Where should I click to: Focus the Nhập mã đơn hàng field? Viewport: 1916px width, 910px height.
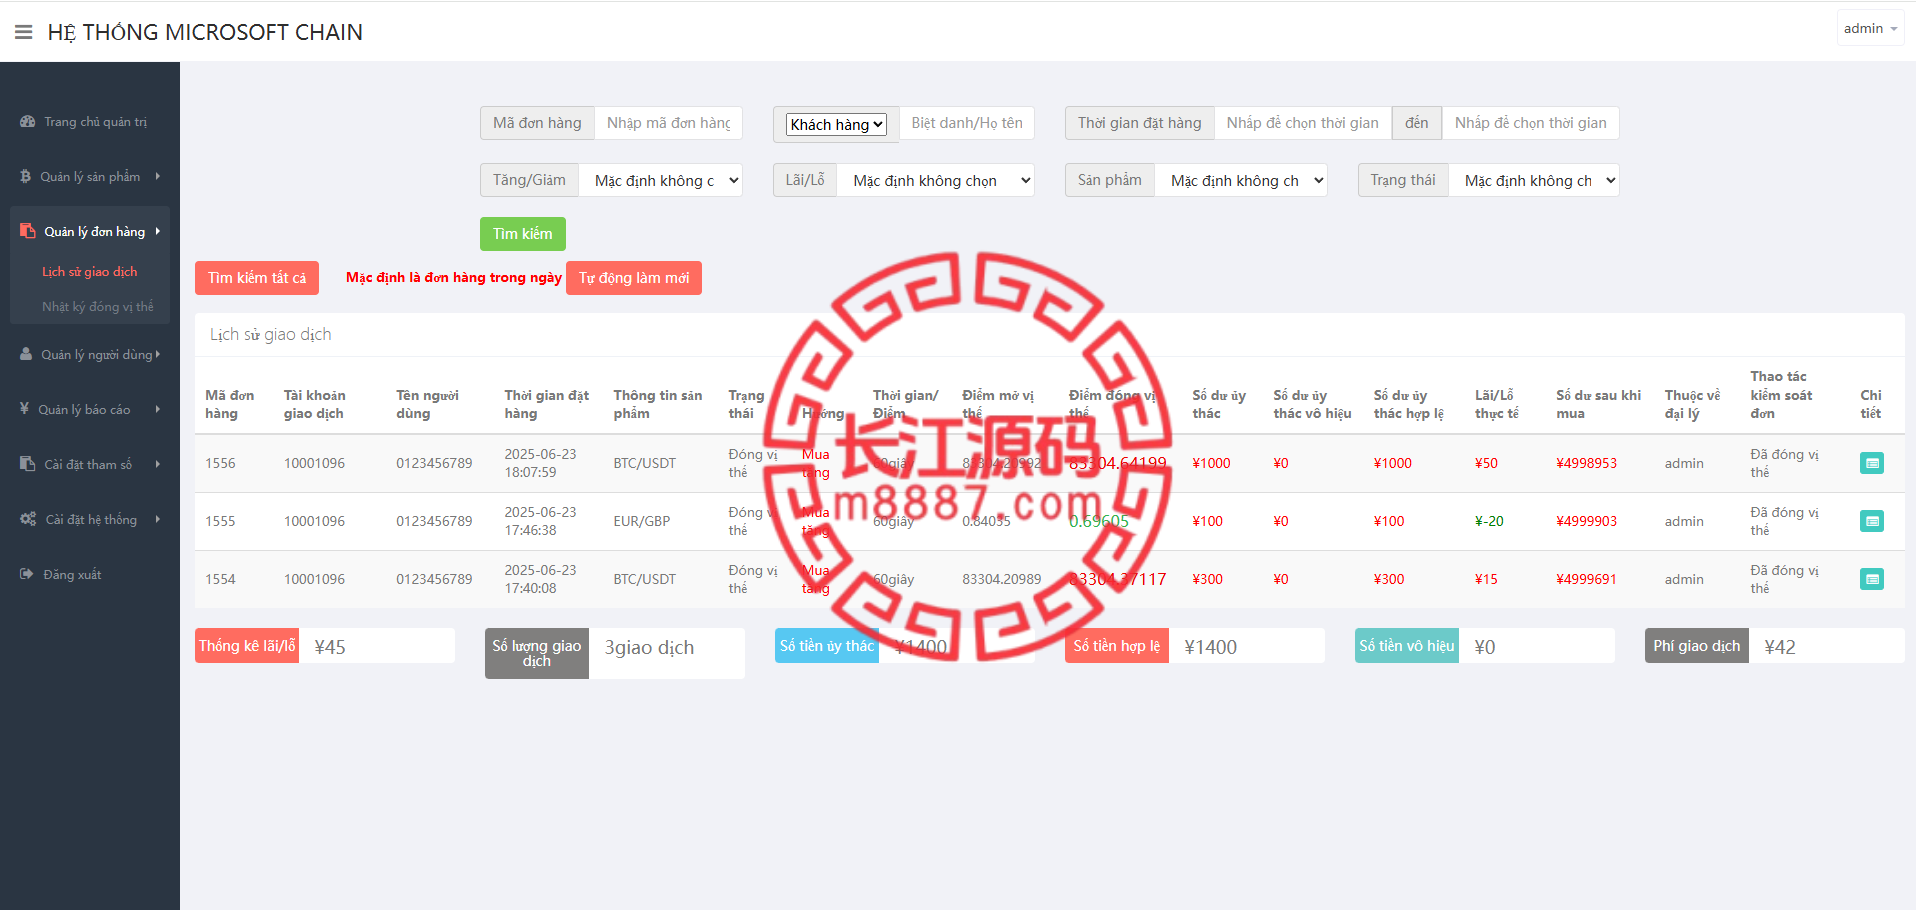(669, 123)
